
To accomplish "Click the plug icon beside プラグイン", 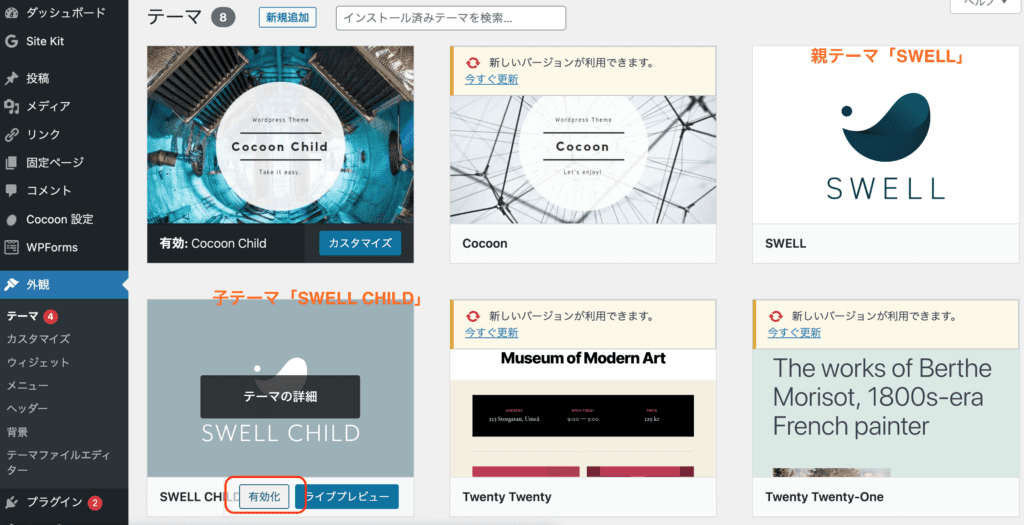I will 11,502.
